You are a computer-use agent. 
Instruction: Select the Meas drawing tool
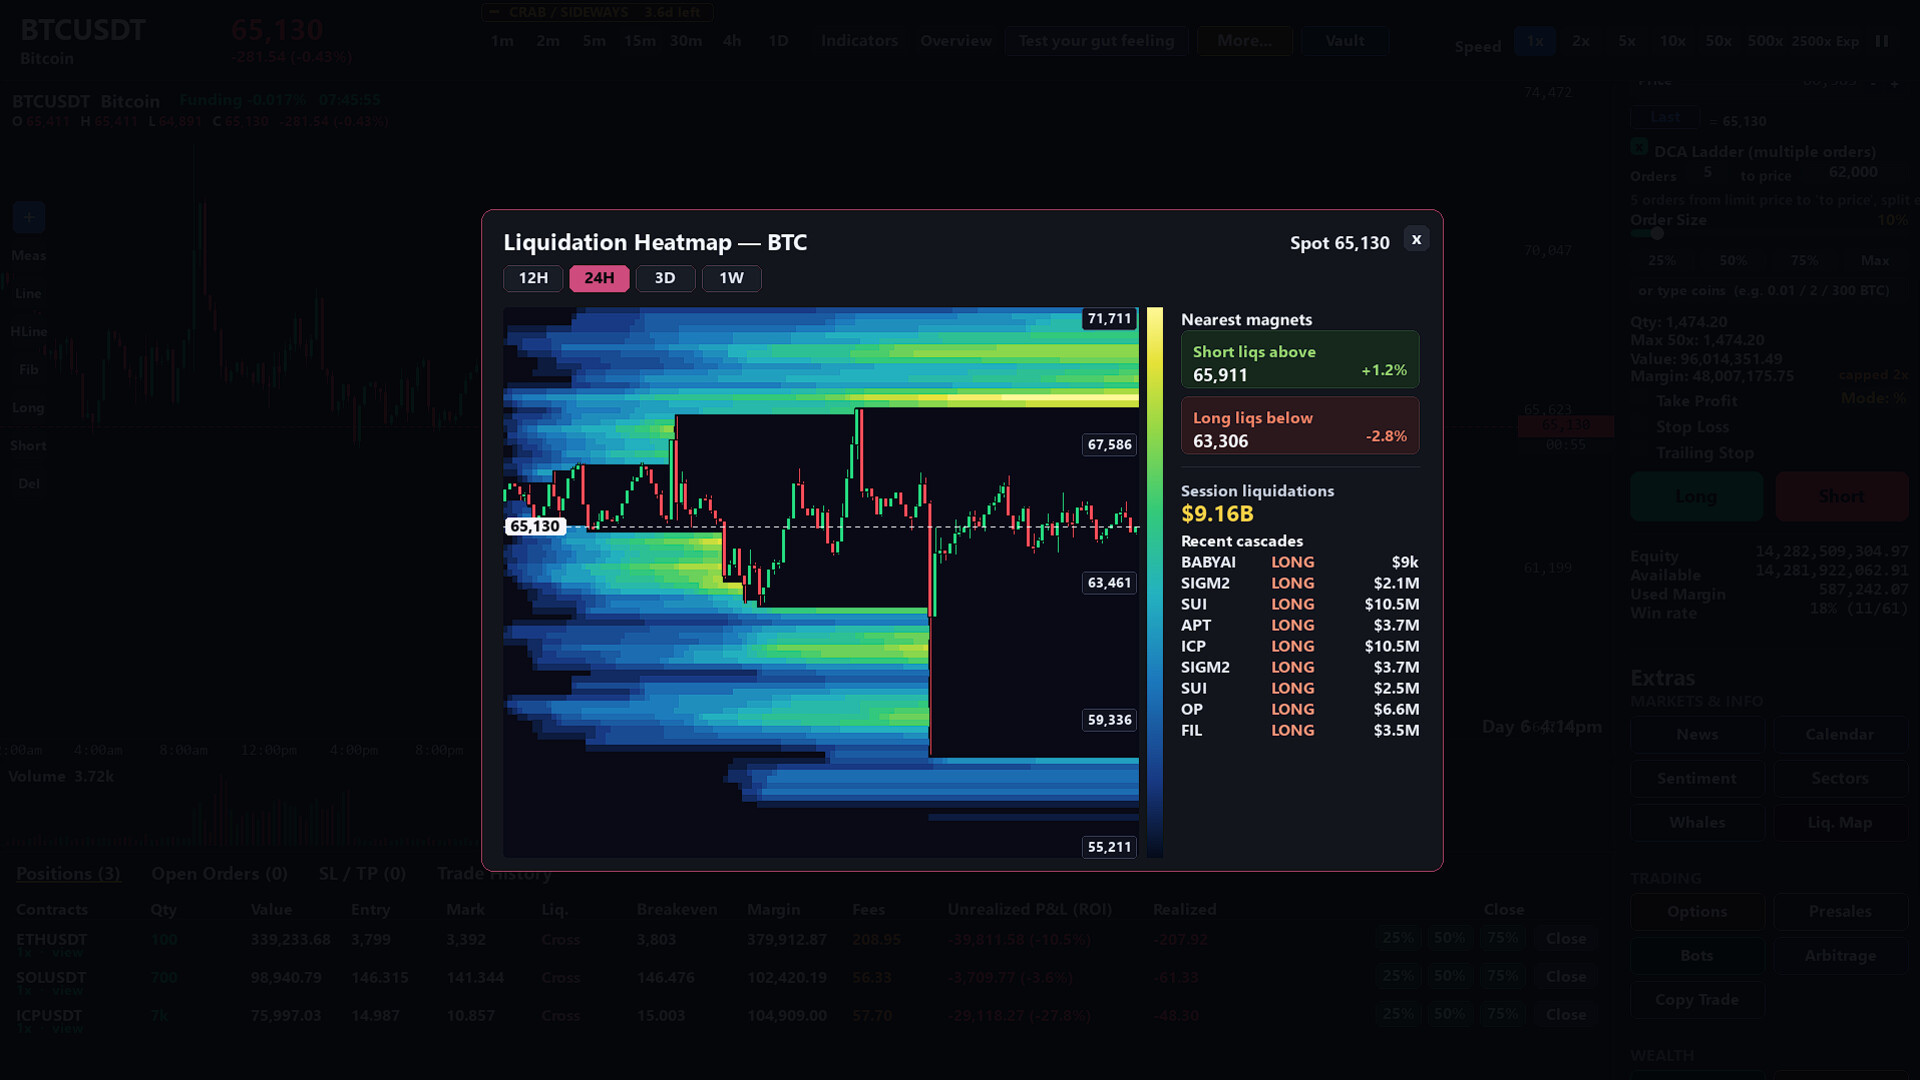point(29,256)
